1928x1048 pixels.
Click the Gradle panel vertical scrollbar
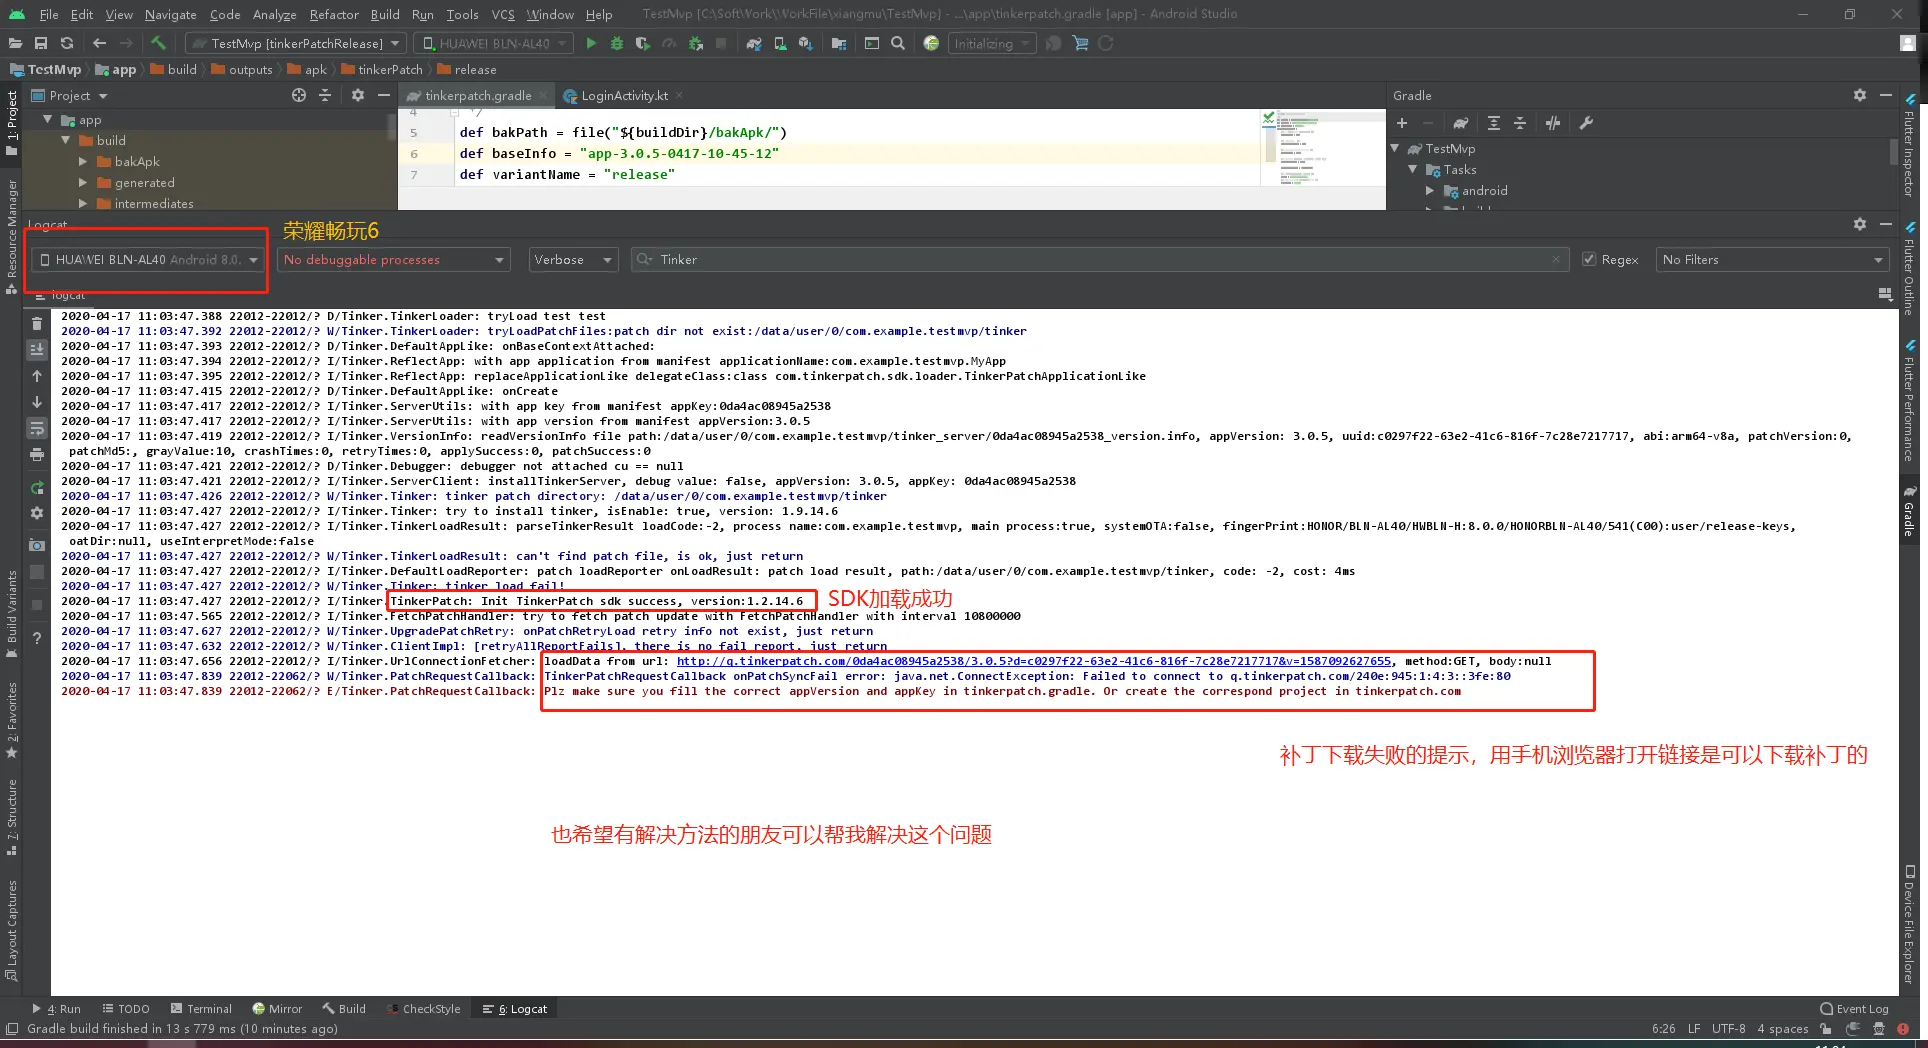tap(1893, 152)
